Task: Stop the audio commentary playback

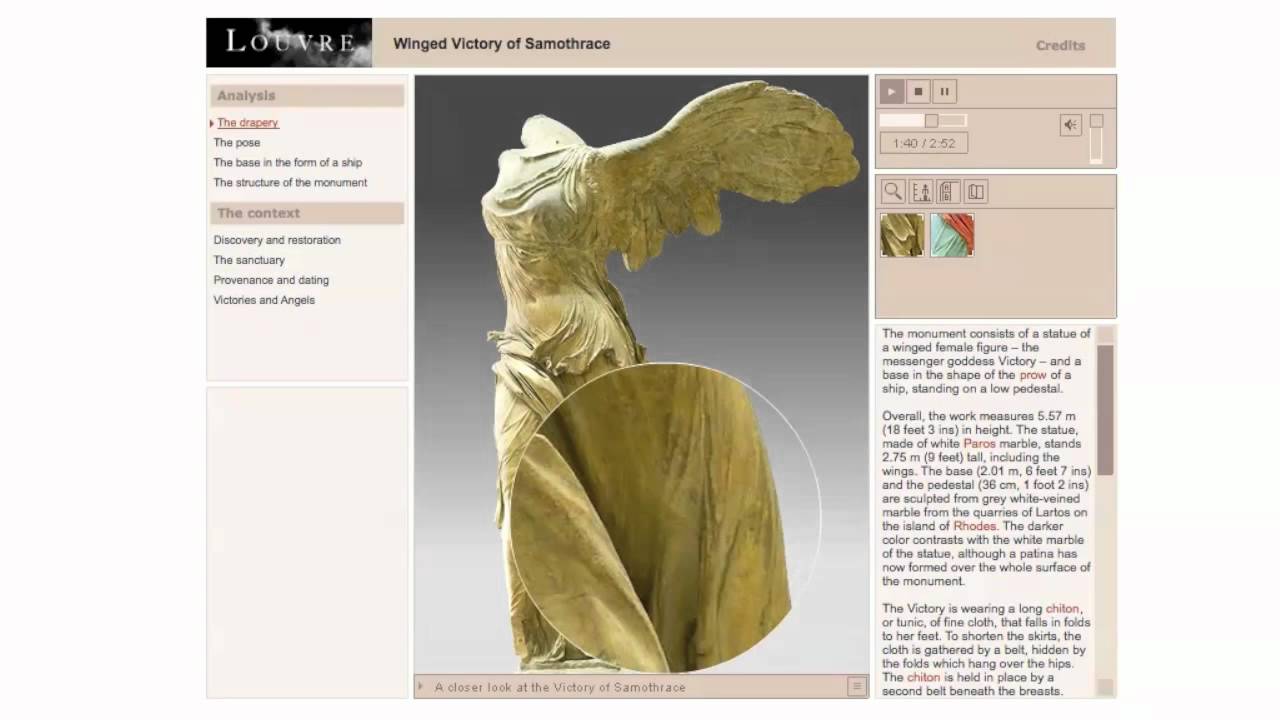Action: 918,92
